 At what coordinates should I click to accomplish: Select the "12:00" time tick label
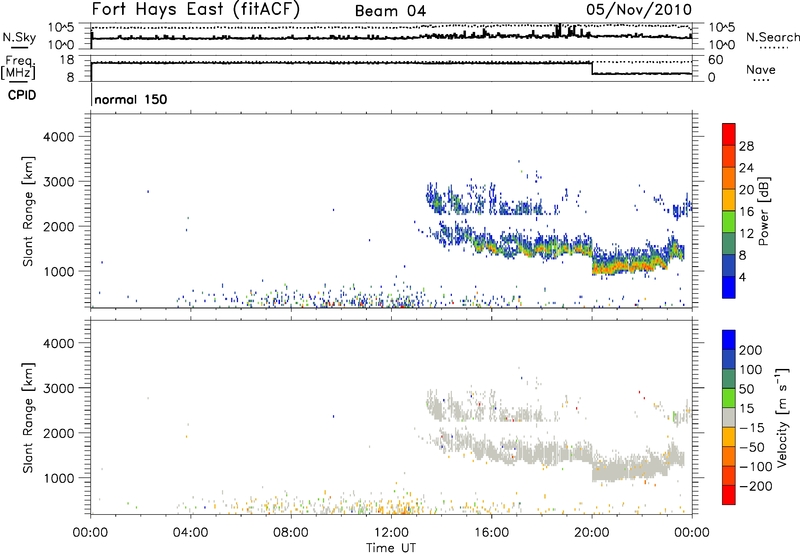pyautogui.click(x=391, y=533)
